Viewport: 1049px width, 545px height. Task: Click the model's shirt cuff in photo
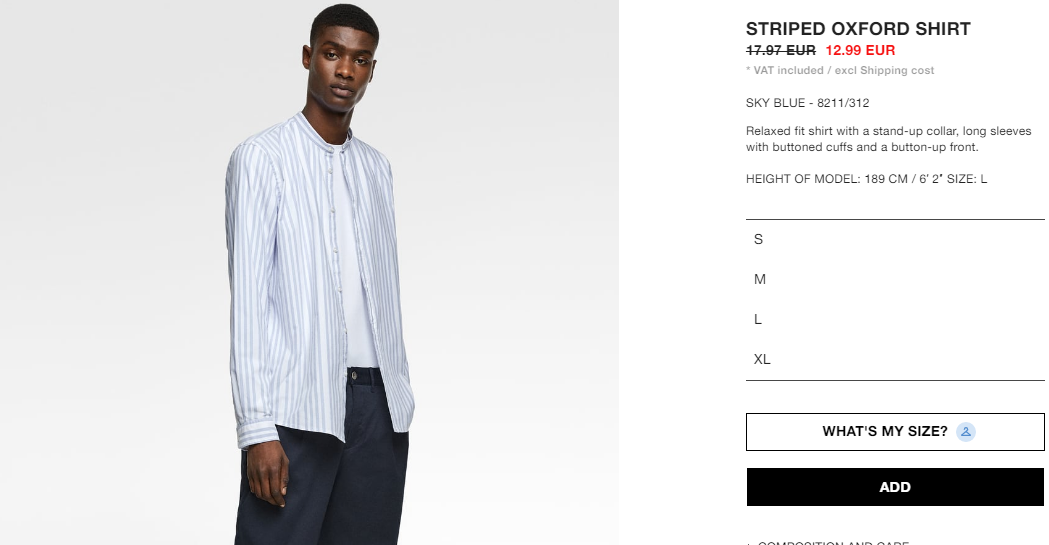coord(257,435)
